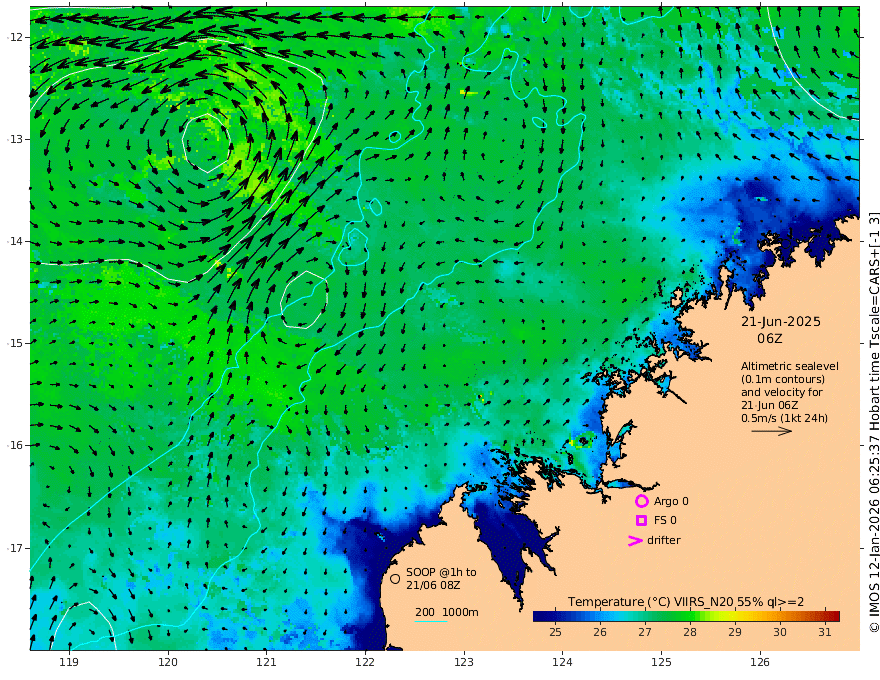Click the 'FS 0' legend label
The image size is (880, 680).
665,521
